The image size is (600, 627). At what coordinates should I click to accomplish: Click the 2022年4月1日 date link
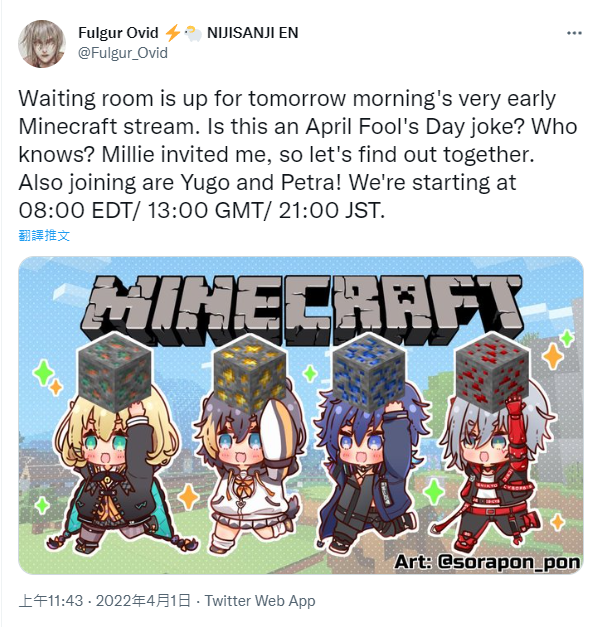(x=143, y=601)
